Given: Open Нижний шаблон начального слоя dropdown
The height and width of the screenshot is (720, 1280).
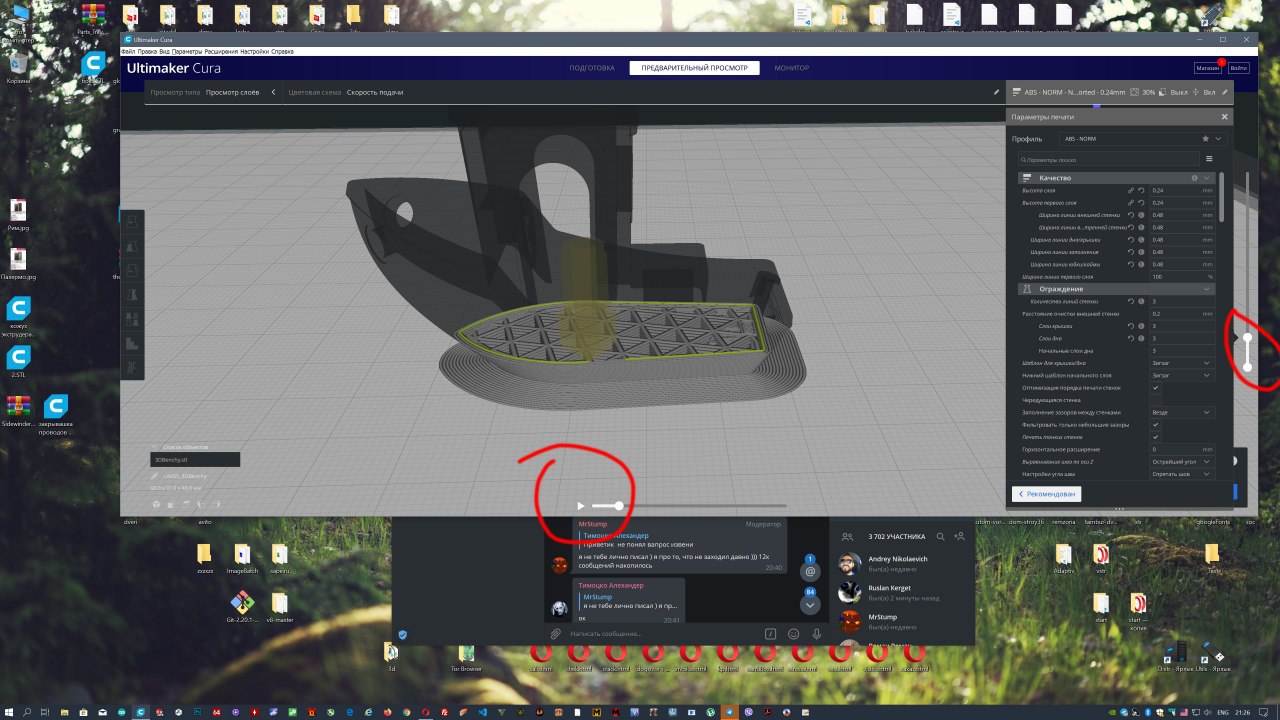Looking at the screenshot, I should [x=1182, y=375].
